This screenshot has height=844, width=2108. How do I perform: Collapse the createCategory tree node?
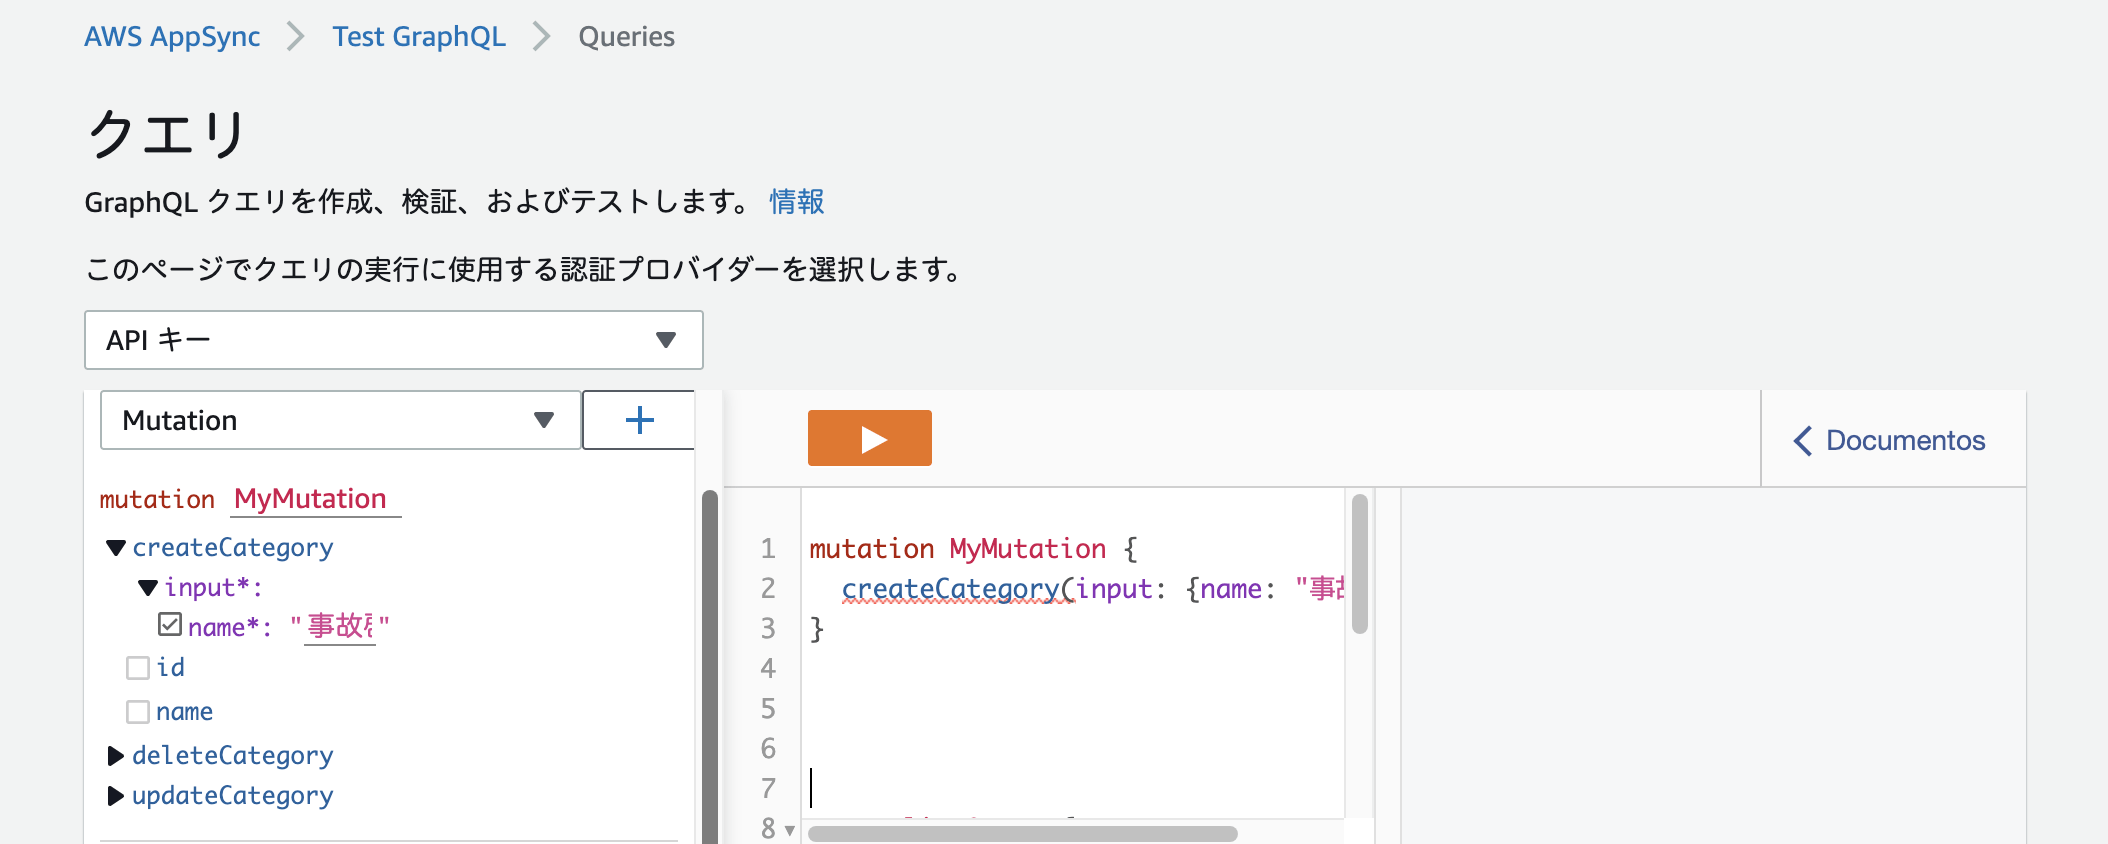pos(116,548)
